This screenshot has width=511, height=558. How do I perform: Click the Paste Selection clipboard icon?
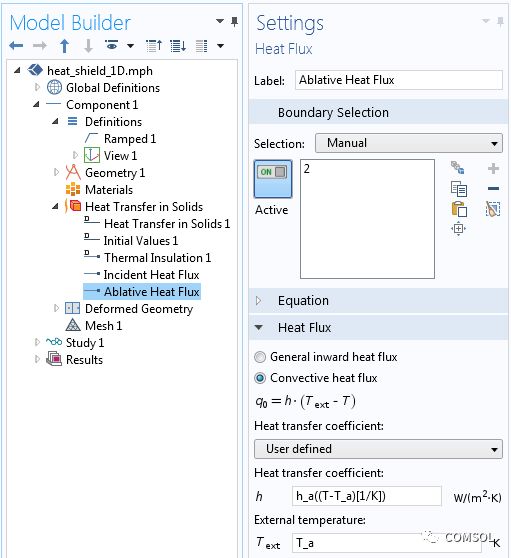(459, 209)
